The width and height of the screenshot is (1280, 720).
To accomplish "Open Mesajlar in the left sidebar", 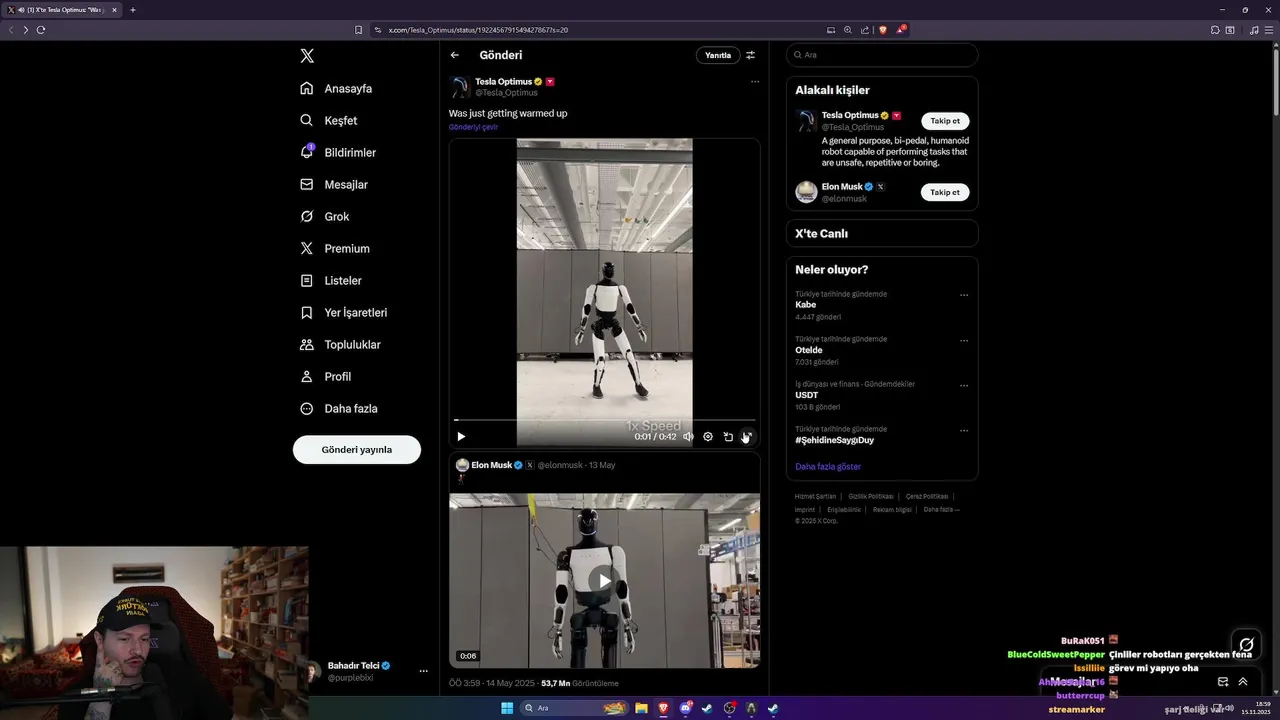I will 334,184.
